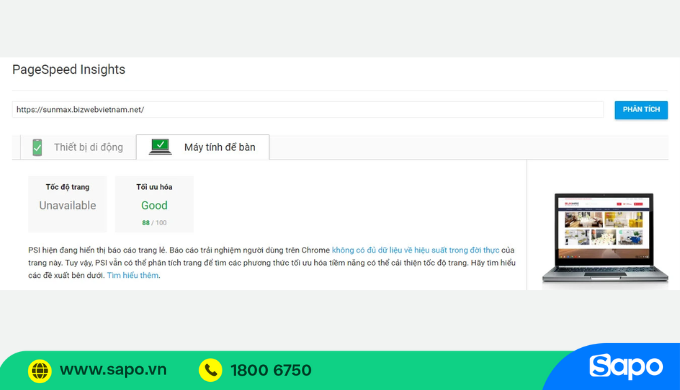
Task: Focus the URL input with sunmax.bizwebvietnam.net
Action: [307, 110]
